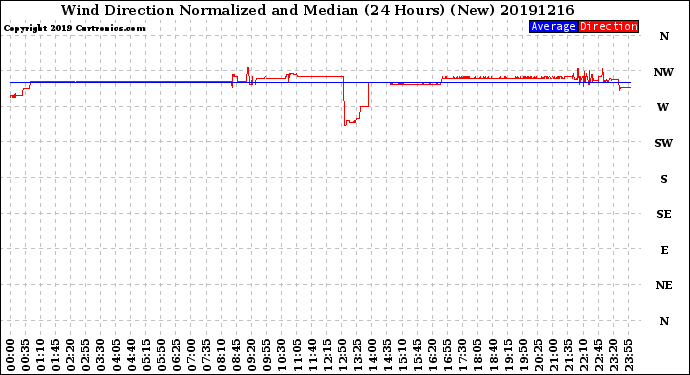690x375 pixels.
Task: Click the "07:35" time axis label
Action: 206,355
